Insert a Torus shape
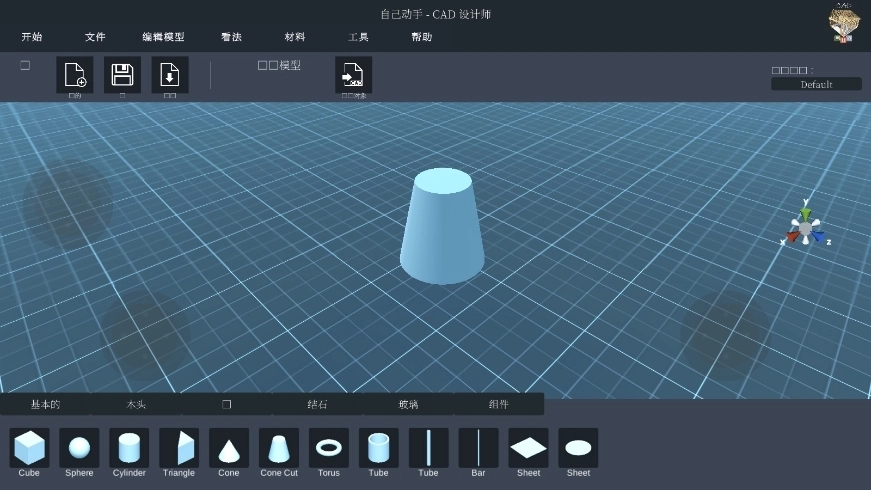The width and height of the screenshot is (871, 490). point(329,448)
